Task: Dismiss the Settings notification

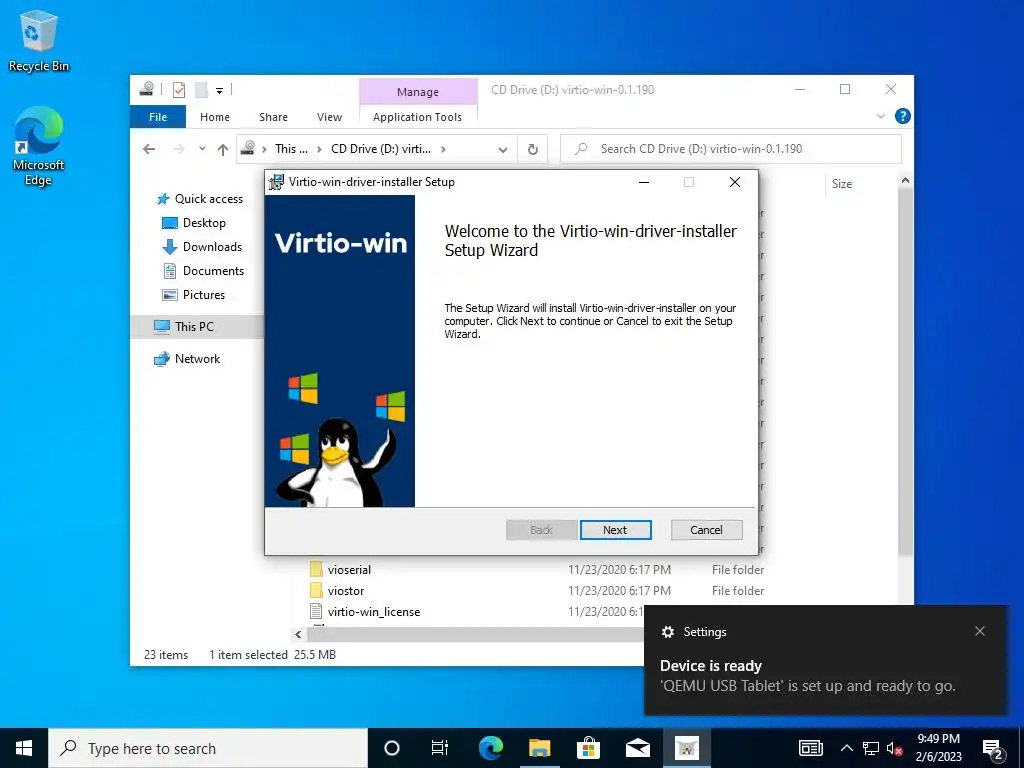Action: [x=980, y=631]
